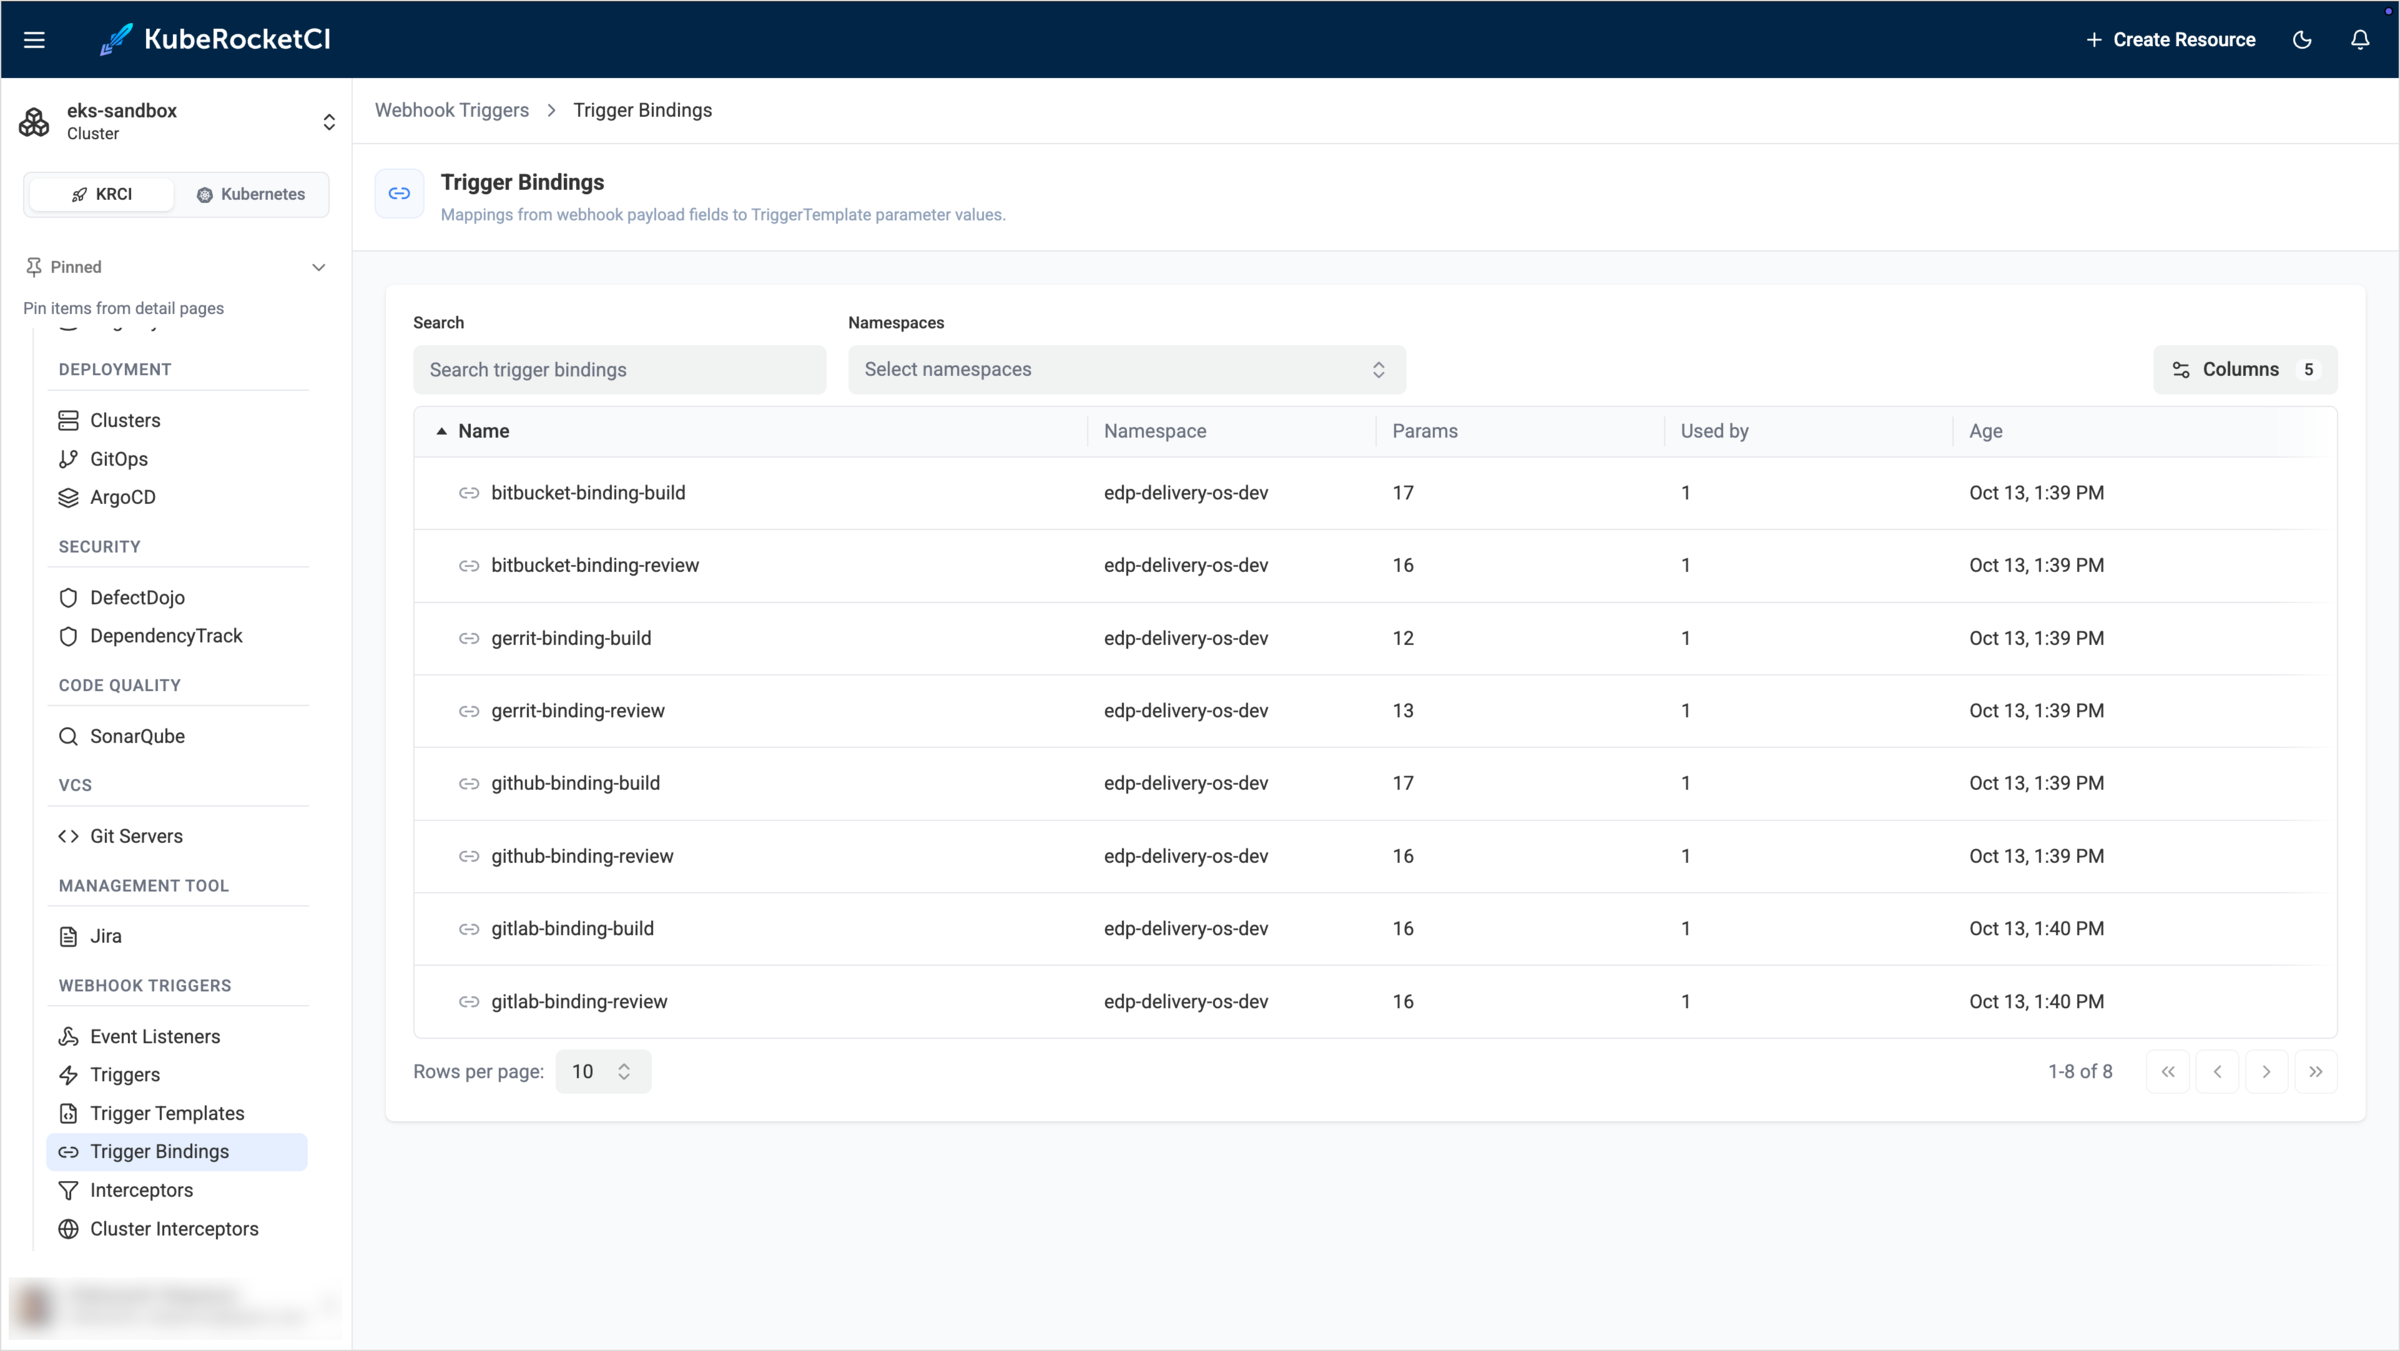Go to previous page of results
2400x1351 pixels.
pyautogui.click(x=2217, y=1072)
